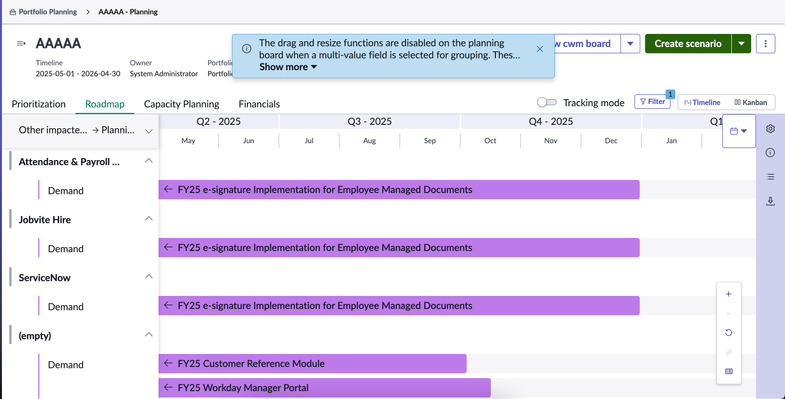
Task: Dismiss the drag and resize notification
Action: point(540,49)
